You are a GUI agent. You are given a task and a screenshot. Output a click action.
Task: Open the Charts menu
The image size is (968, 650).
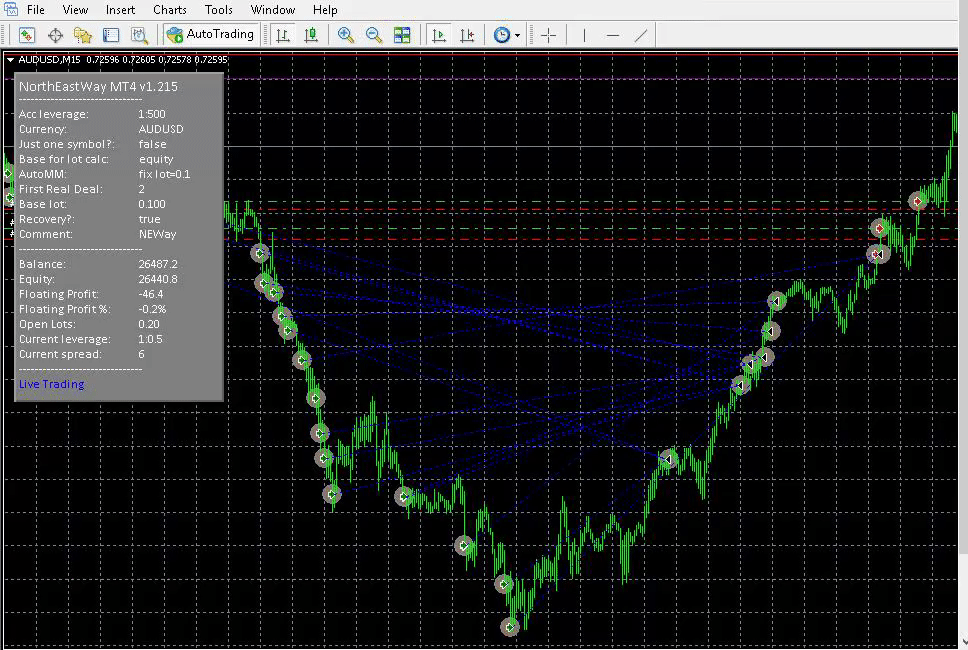click(170, 10)
